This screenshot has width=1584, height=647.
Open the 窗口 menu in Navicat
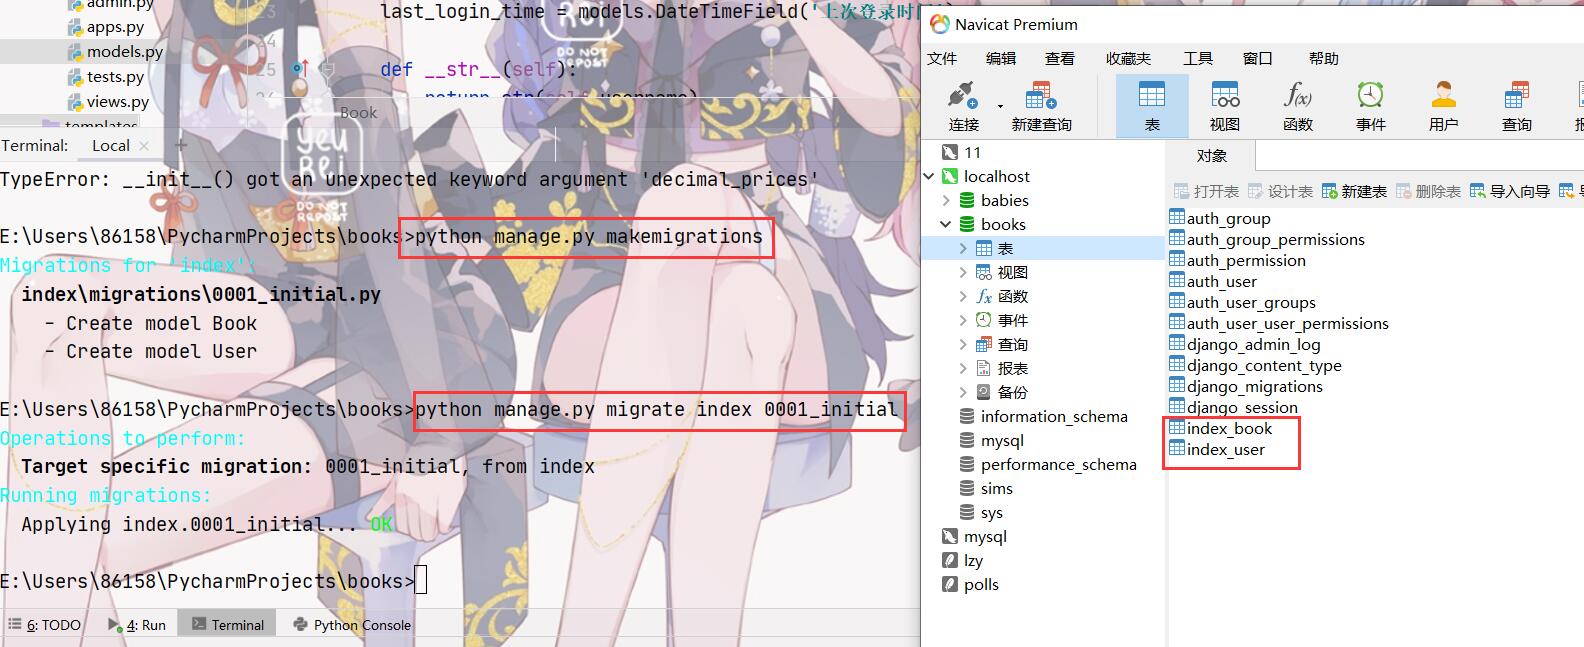coord(1257,59)
